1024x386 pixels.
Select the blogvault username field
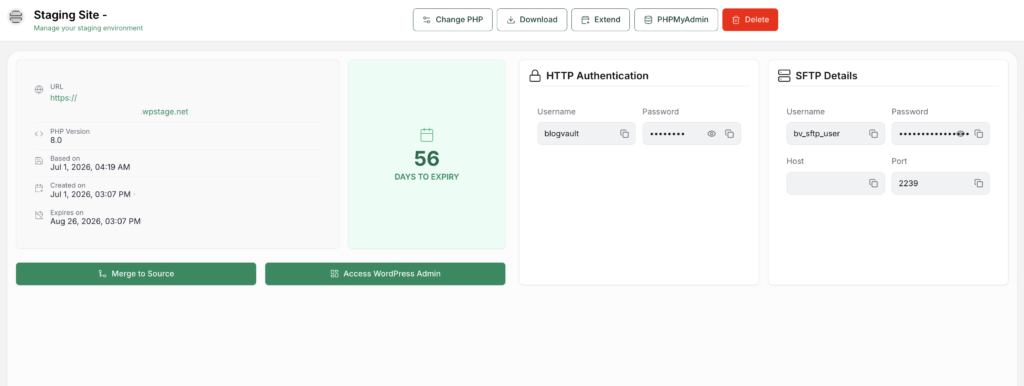[x=586, y=134]
